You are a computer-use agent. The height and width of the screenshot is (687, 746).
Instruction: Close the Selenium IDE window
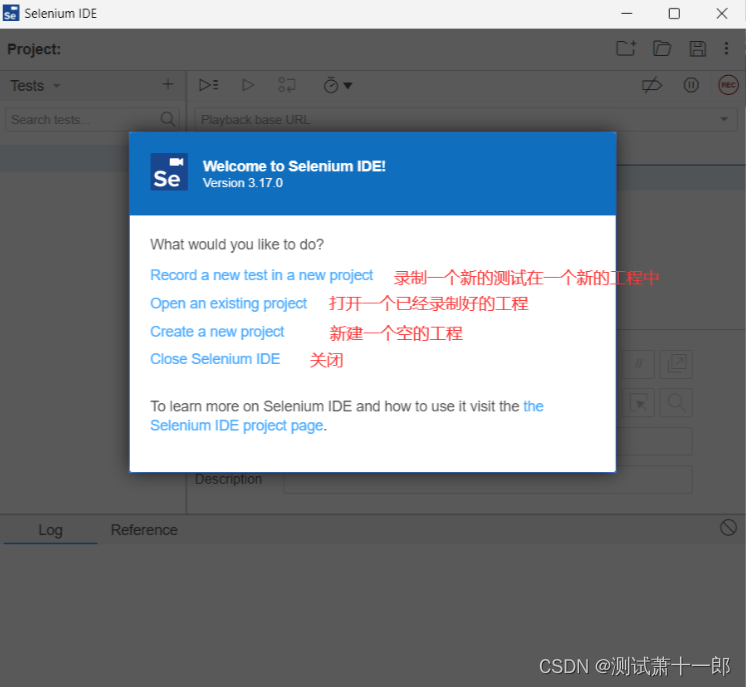(x=722, y=13)
